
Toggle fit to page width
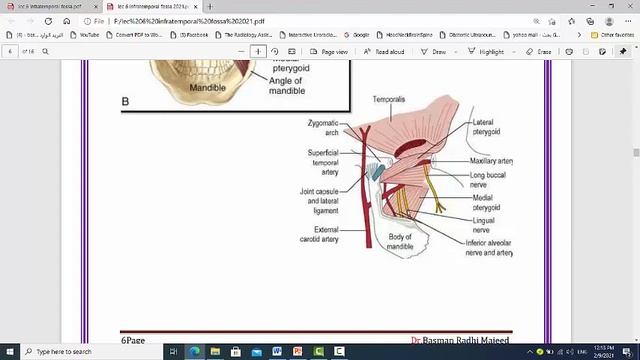[x=292, y=51]
